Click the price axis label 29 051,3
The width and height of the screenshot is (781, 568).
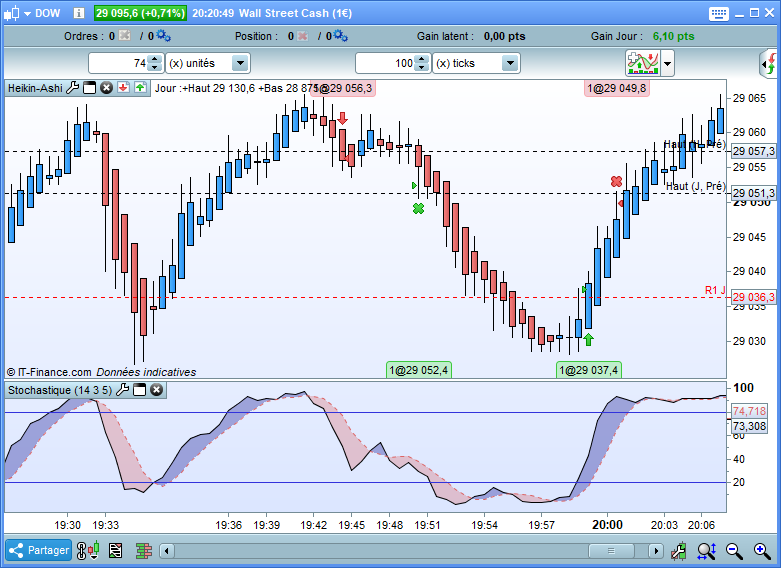(754, 193)
